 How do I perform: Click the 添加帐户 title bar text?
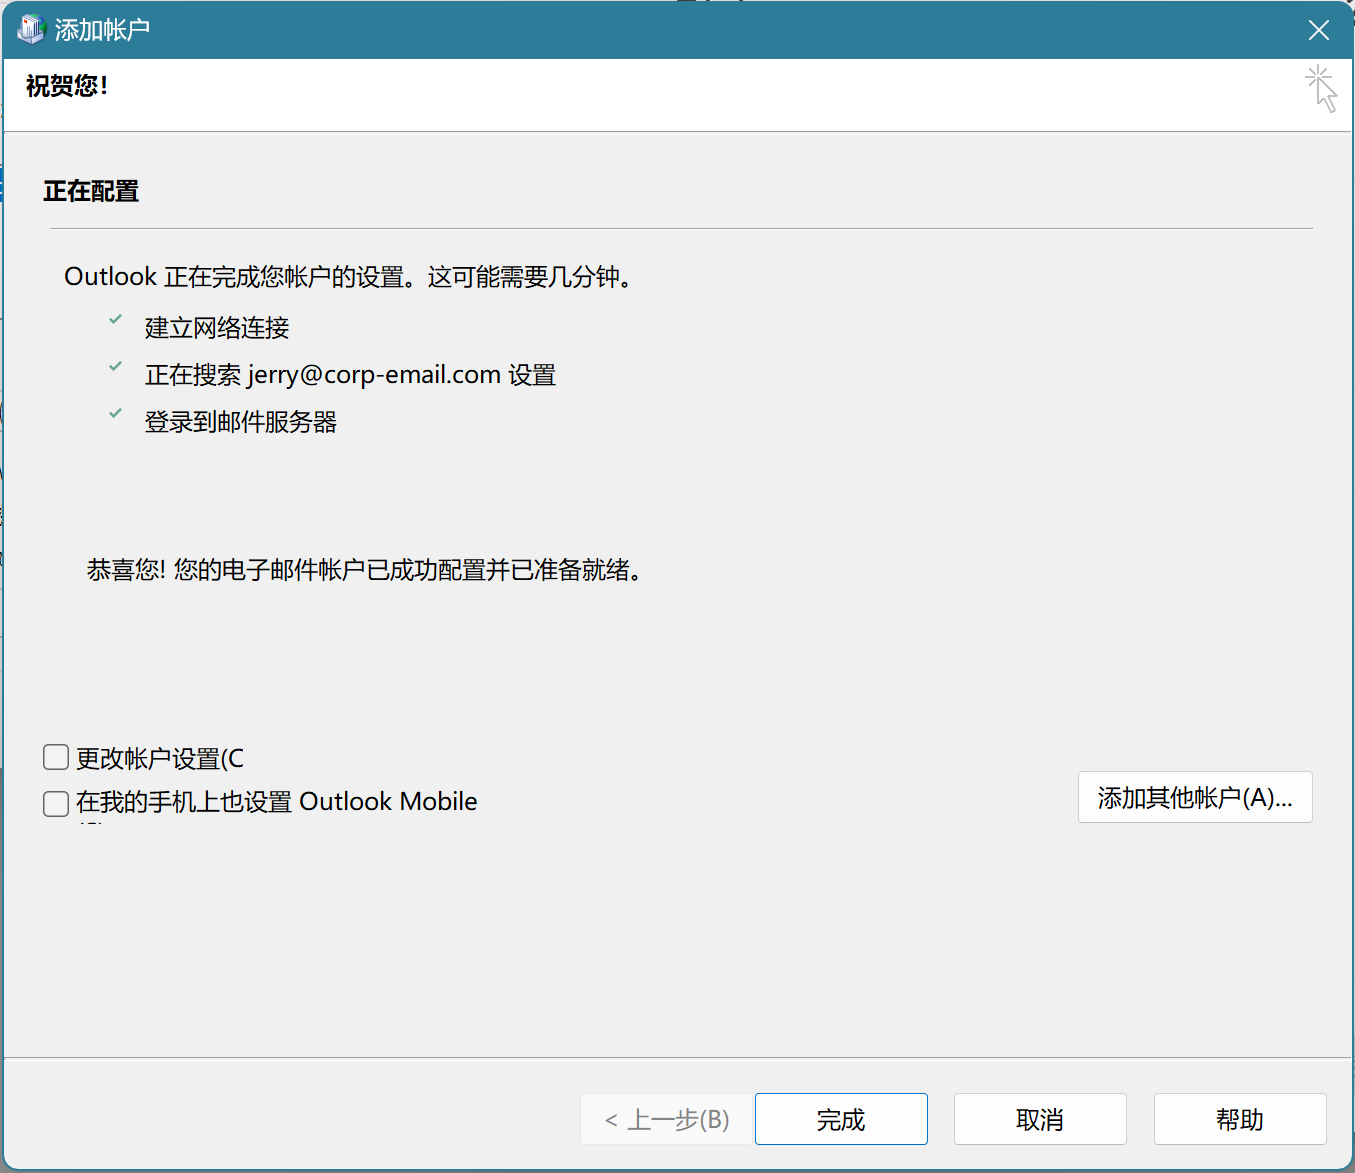coord(102,30)
